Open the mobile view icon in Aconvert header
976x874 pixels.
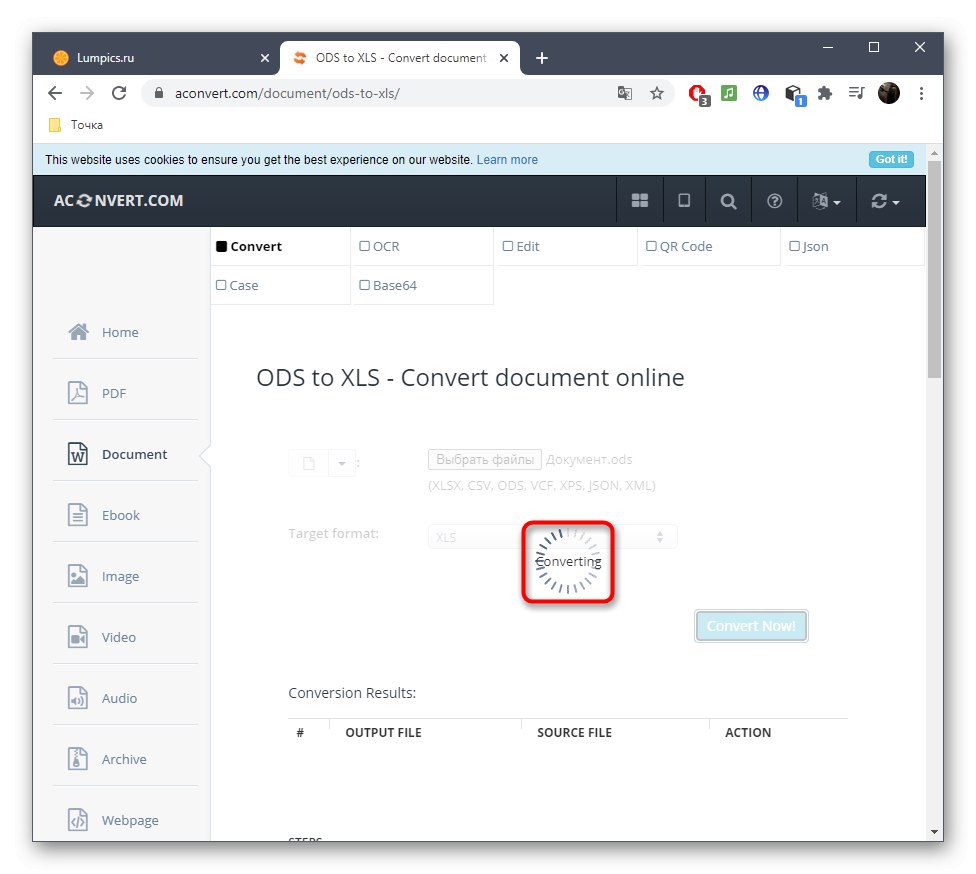click(684, 200)
